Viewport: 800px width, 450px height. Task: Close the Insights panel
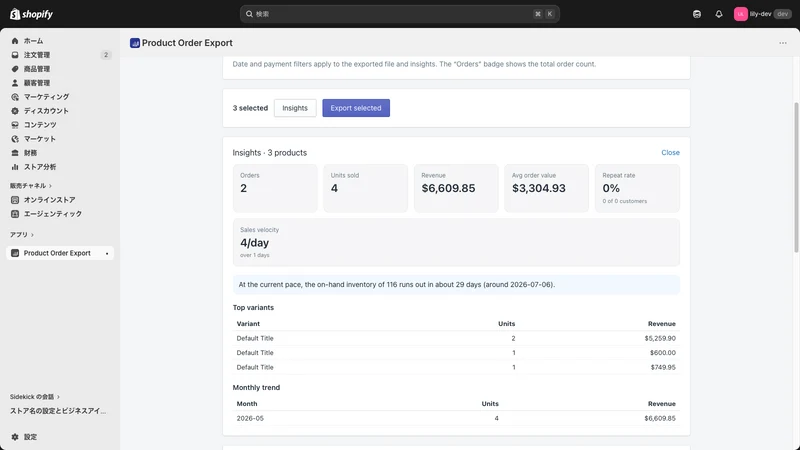pyautogui.click(x=670, y=153)
